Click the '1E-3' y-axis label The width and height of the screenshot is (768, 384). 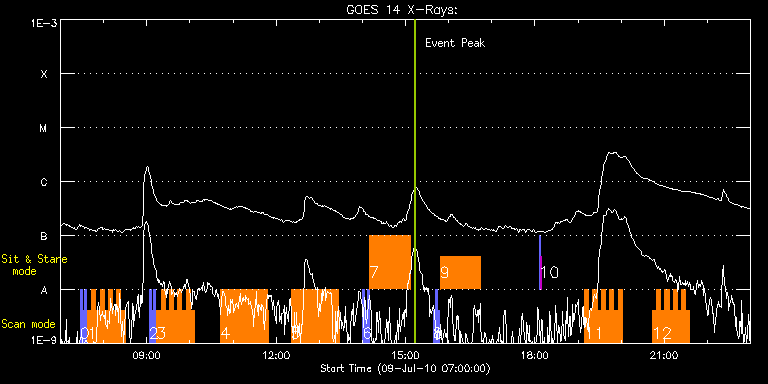click(x=44, y=24)
